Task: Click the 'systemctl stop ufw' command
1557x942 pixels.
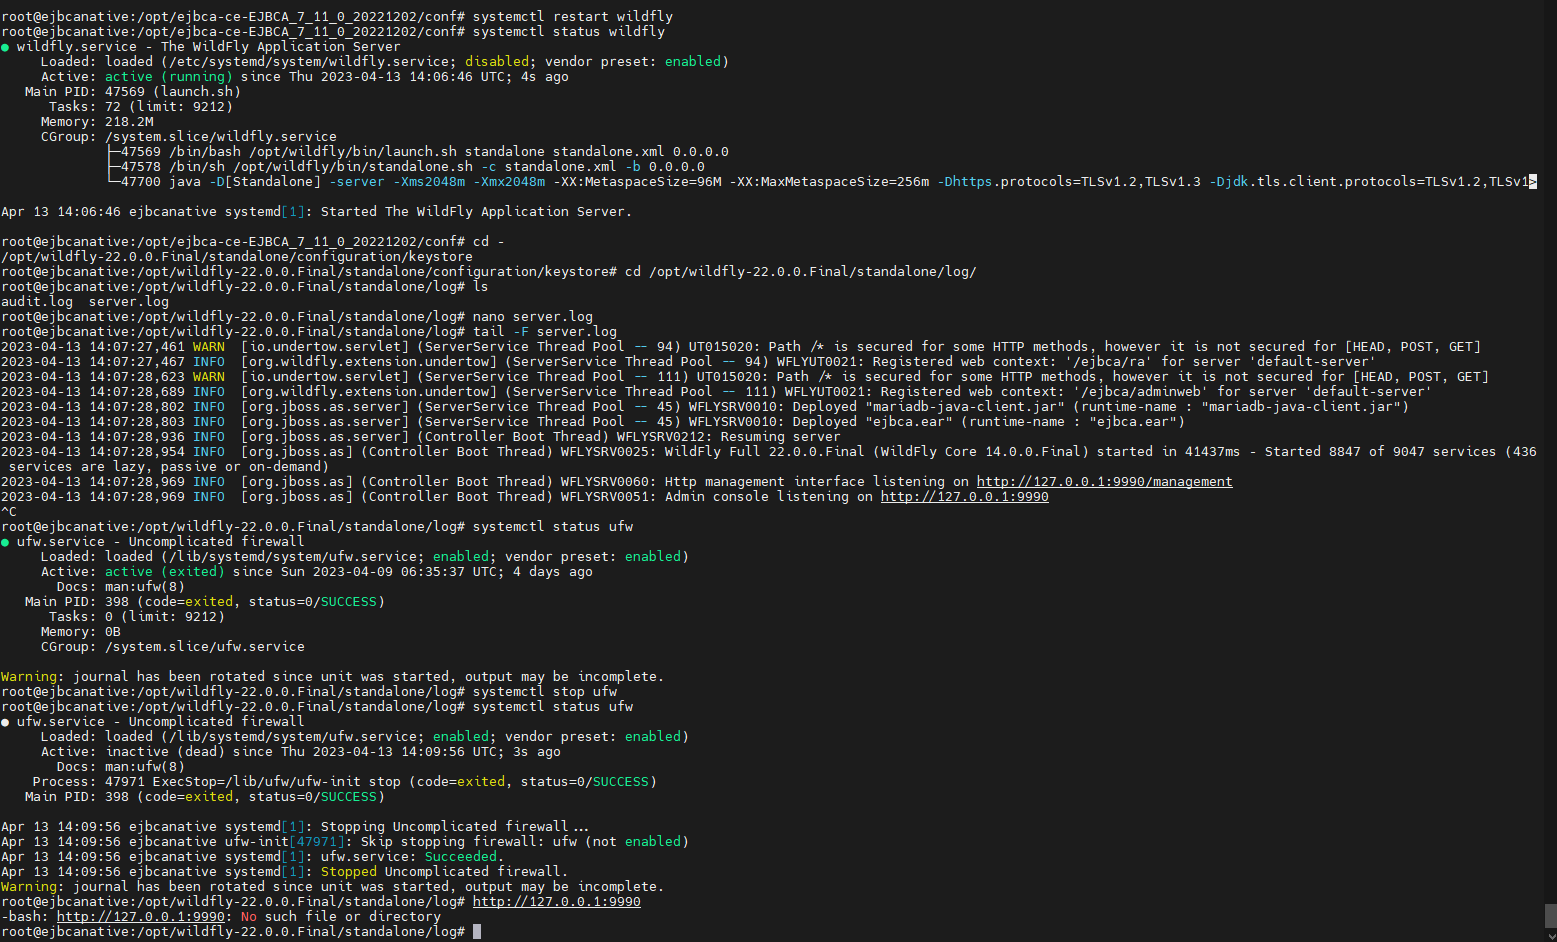Action: pos(544,692)
